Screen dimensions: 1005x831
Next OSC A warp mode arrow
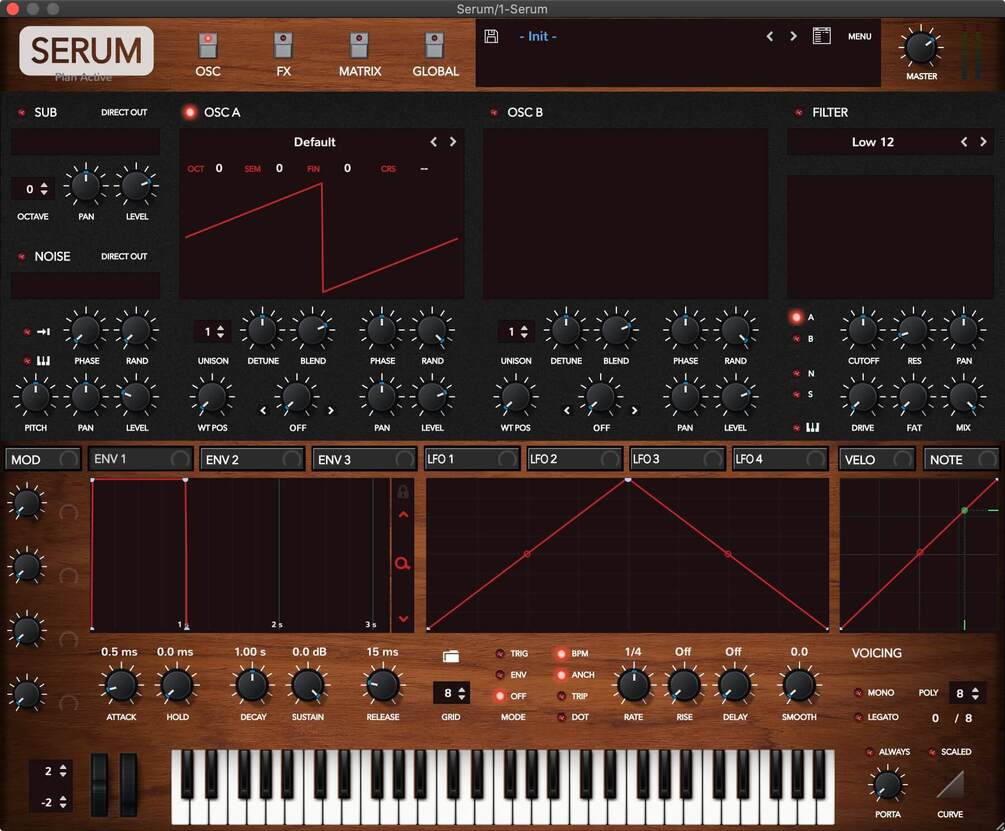pyautogui.click(x=331, y=411)
